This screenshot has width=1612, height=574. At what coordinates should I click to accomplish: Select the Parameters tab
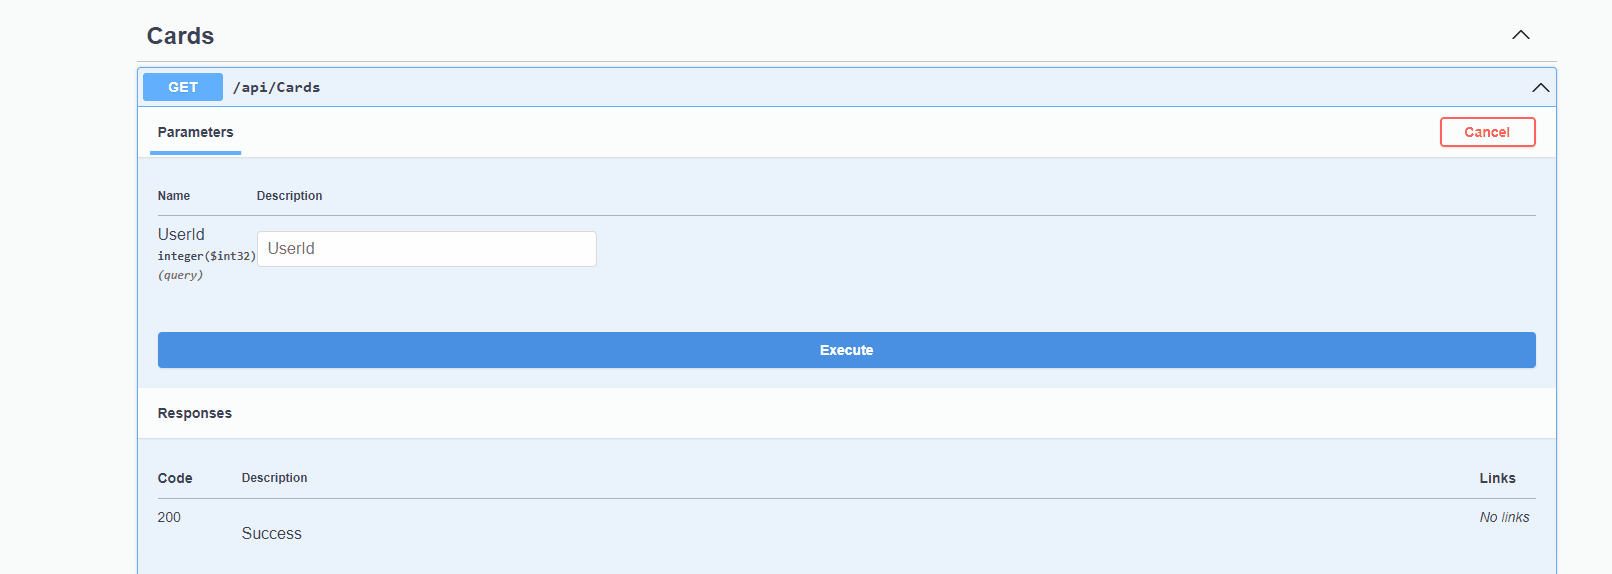point(195,132)
